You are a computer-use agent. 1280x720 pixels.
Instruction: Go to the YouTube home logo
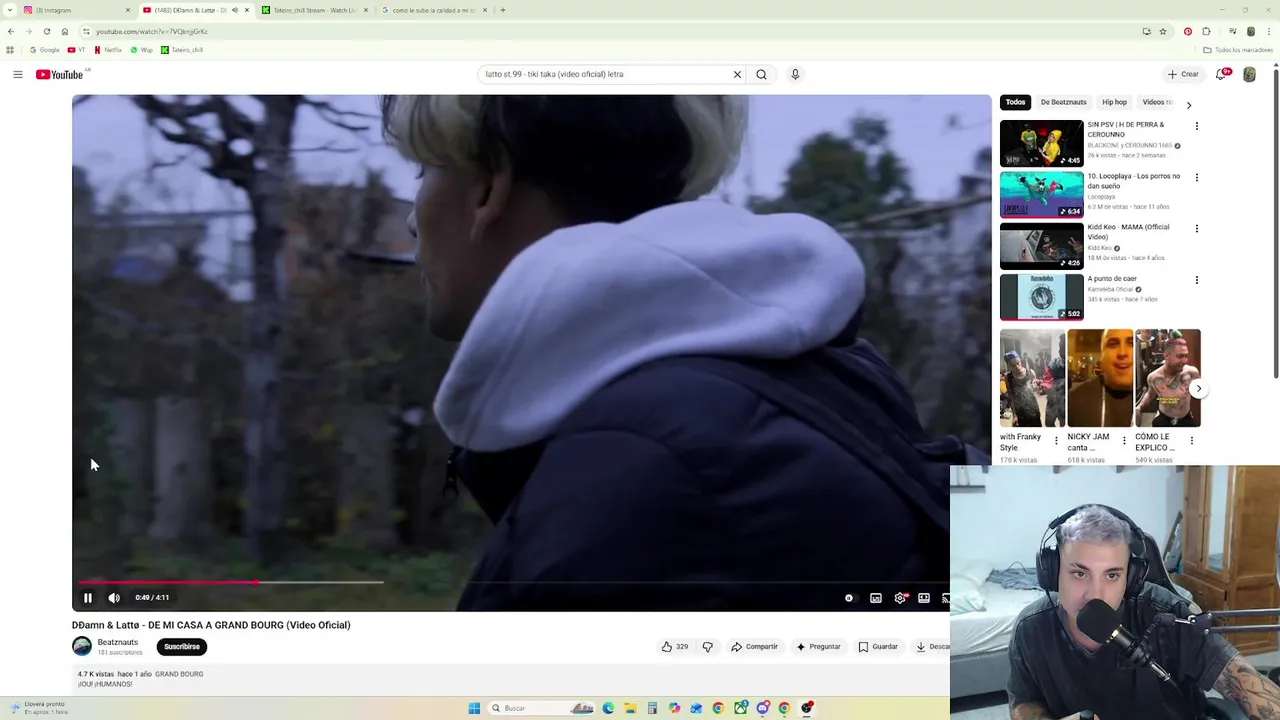click(x=60, y=74)
